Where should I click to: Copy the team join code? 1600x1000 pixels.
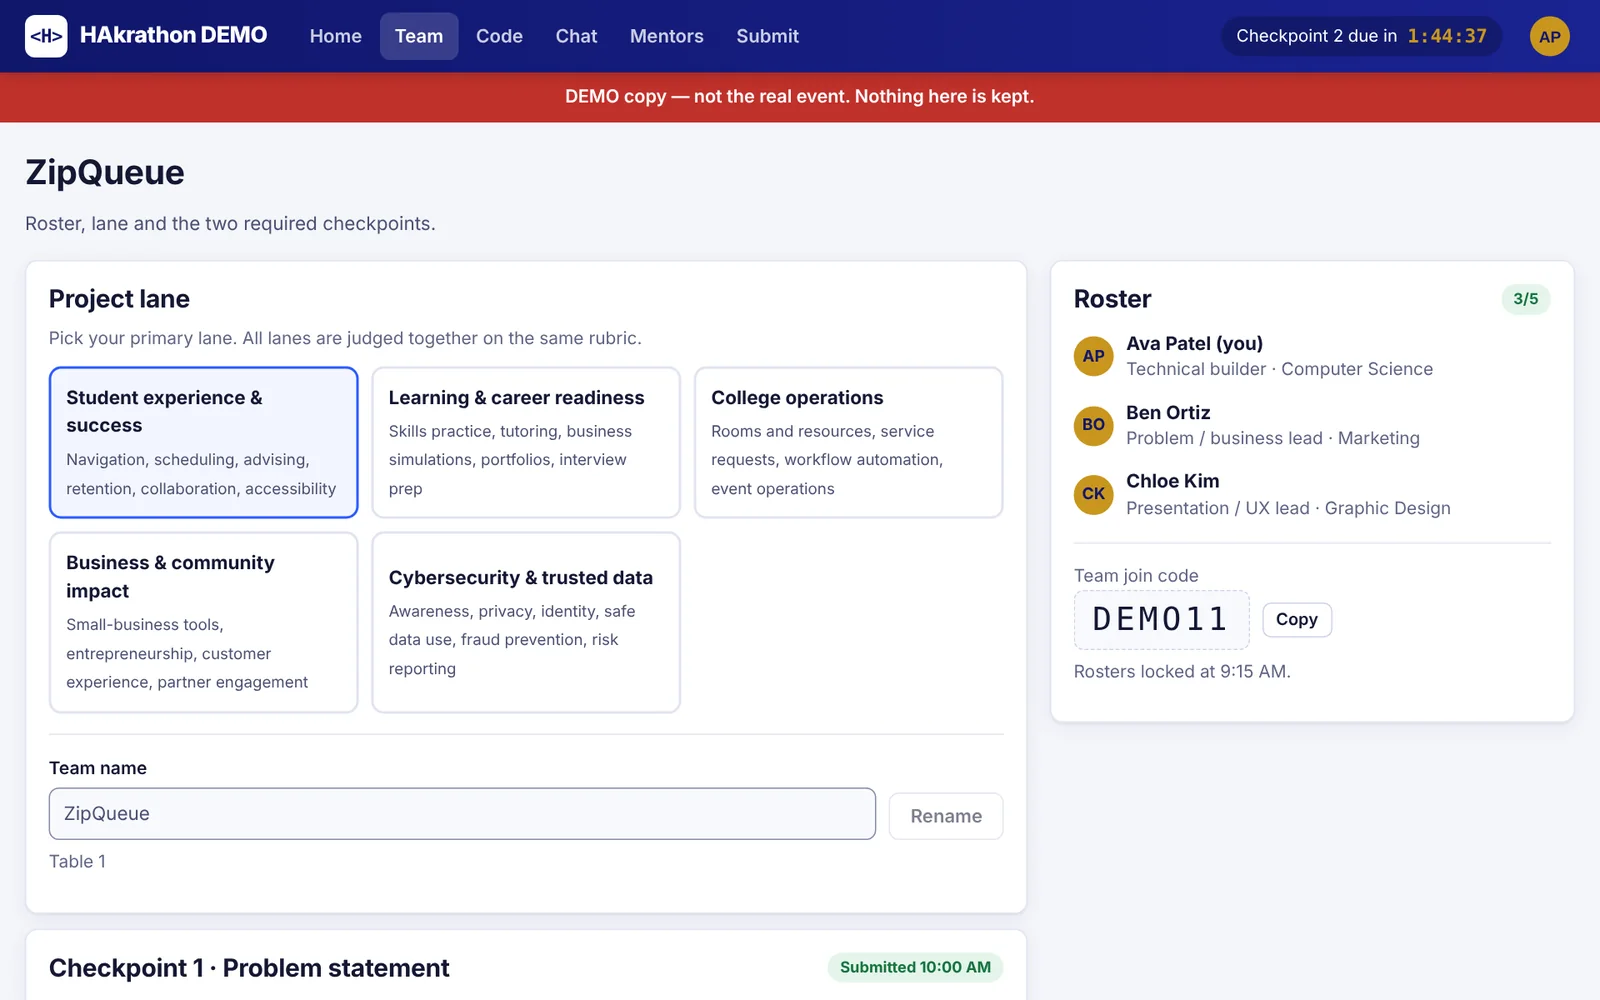[x=1297, y=620]
